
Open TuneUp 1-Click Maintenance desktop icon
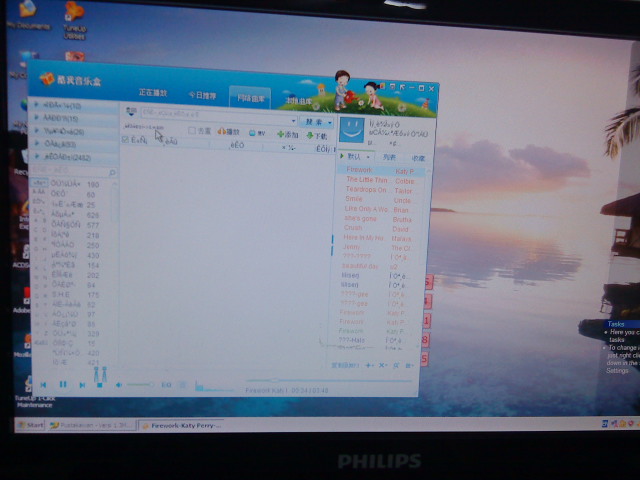34,393
